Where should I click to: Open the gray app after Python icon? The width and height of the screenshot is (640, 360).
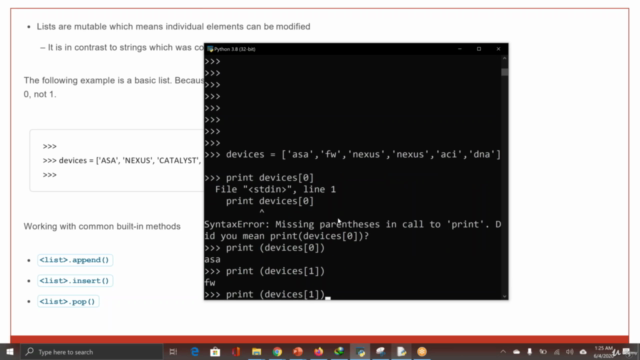(380, 351)
